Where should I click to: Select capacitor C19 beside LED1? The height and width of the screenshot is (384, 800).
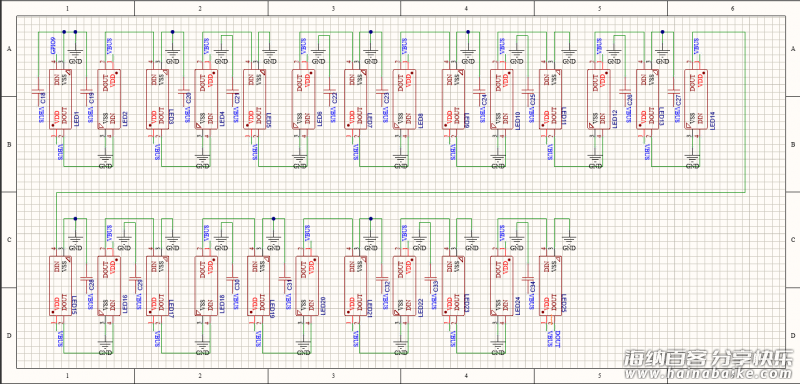point(87,92)
